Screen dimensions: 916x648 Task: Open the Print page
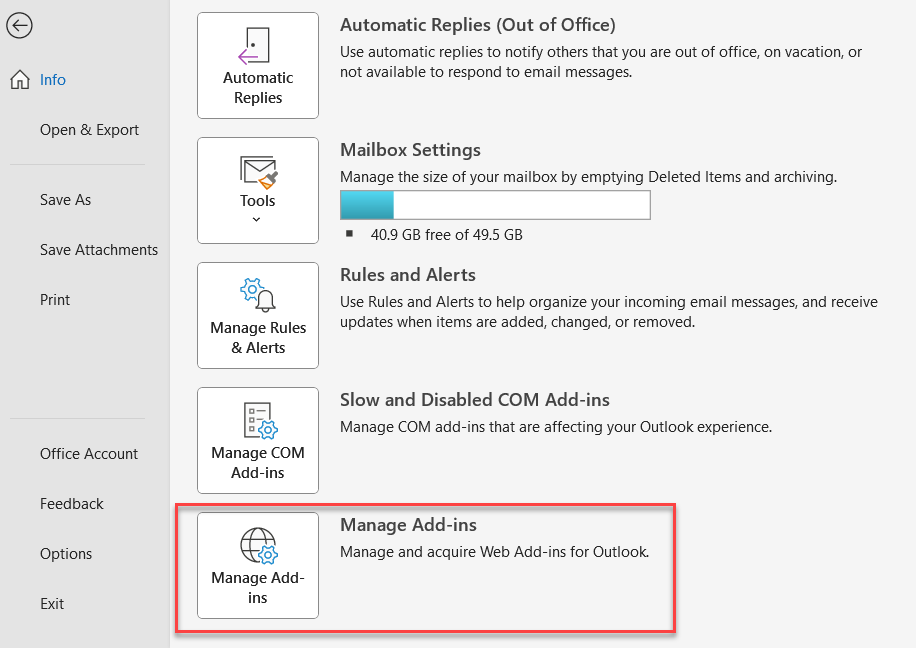point(55,300)
